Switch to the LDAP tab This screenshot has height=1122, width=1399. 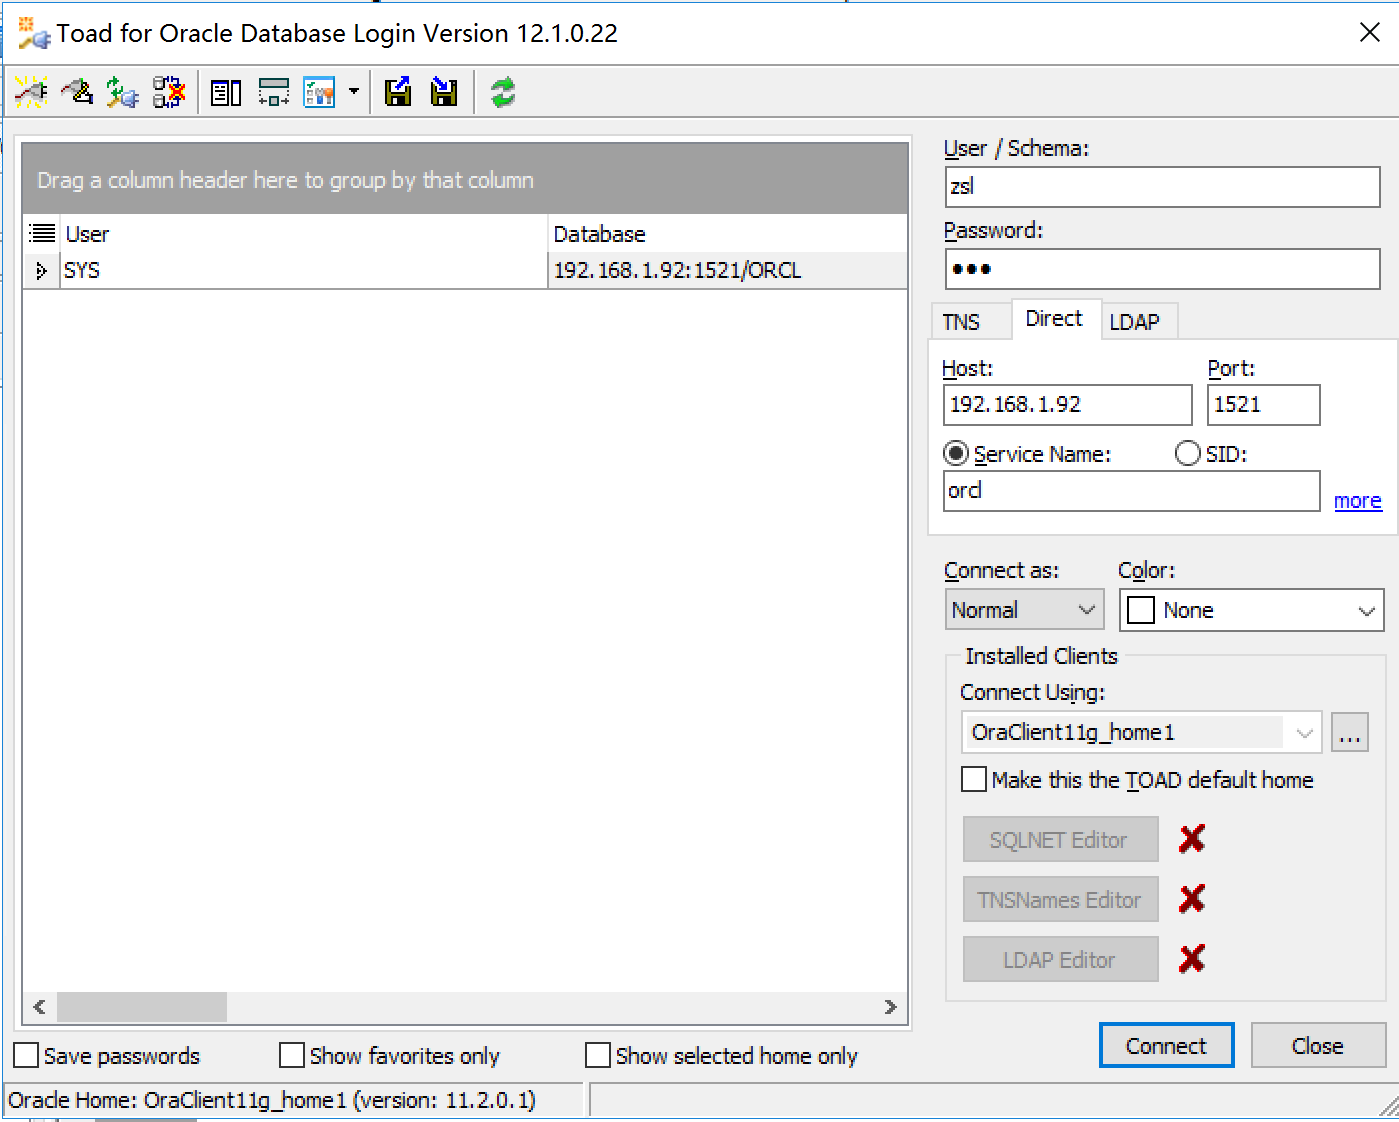(1134, 322)
